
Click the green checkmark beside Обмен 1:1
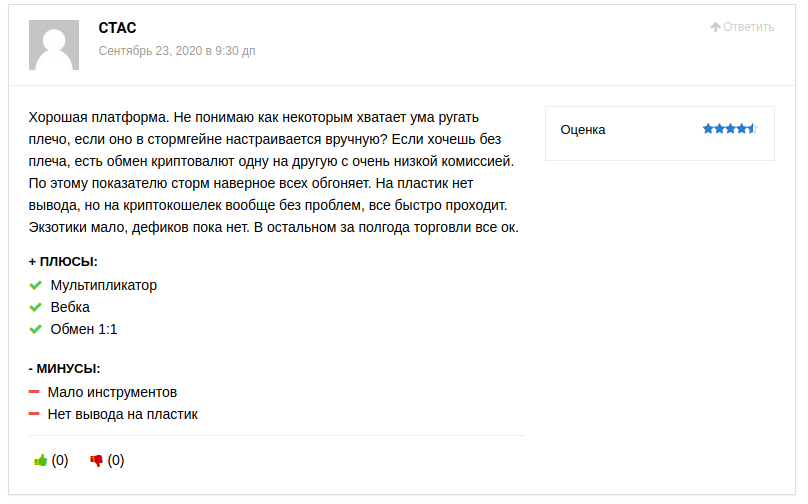[36, 330]
